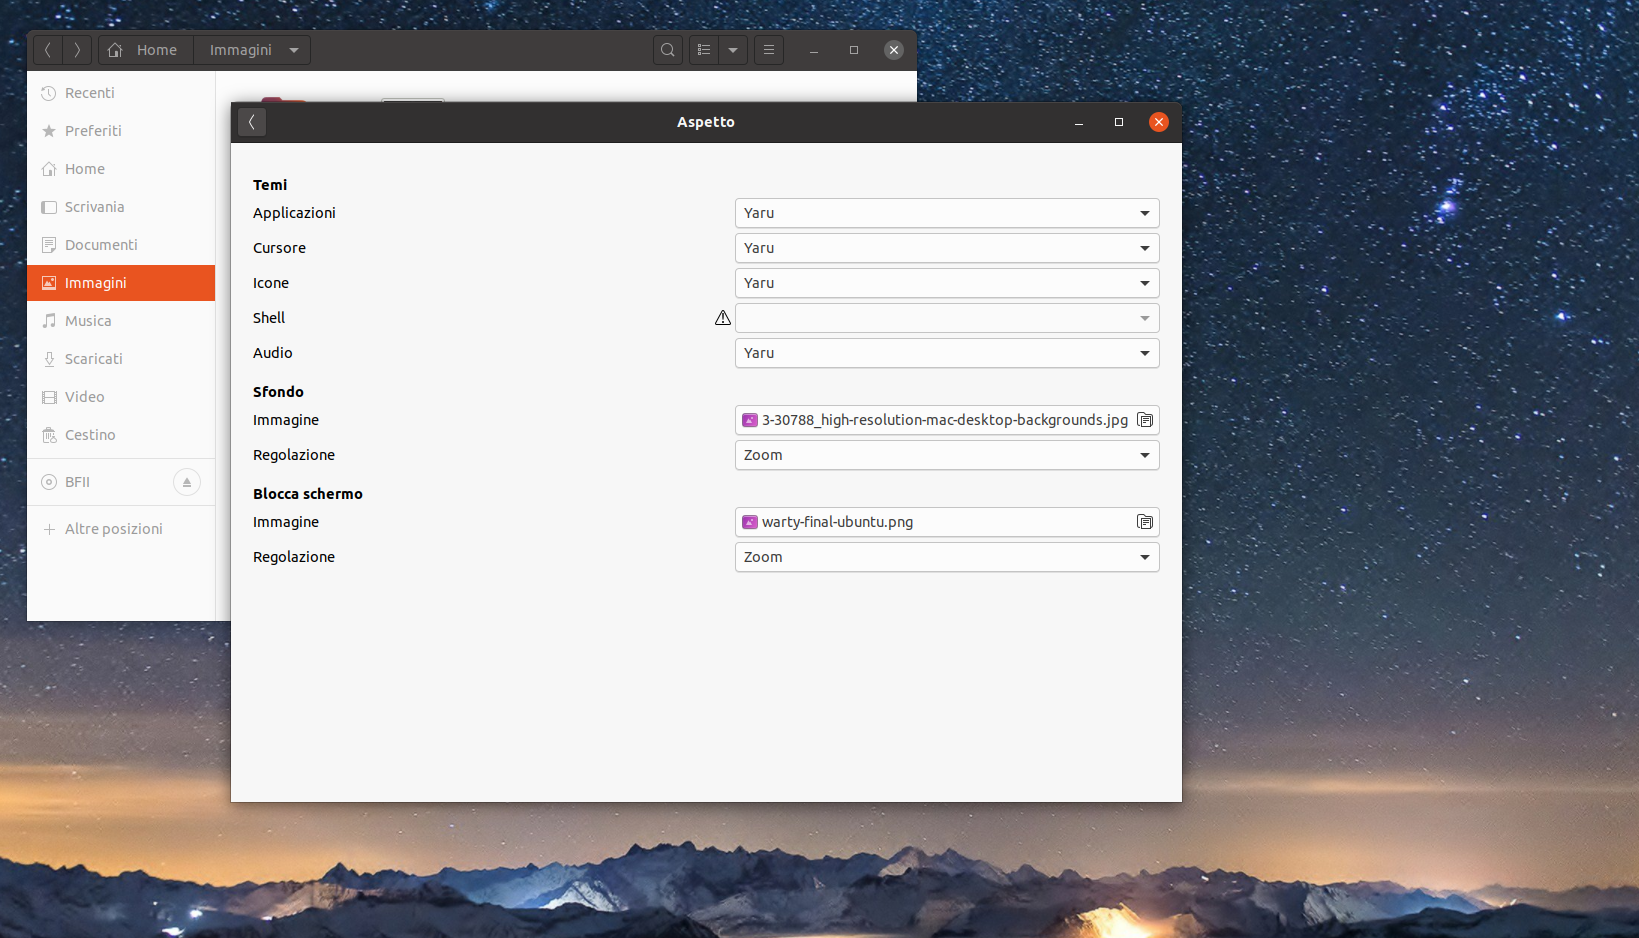The height and width of the screenshot is (938, 1639).
Task: Open Musica in the sidebar
Action: [x=121, y=321]
